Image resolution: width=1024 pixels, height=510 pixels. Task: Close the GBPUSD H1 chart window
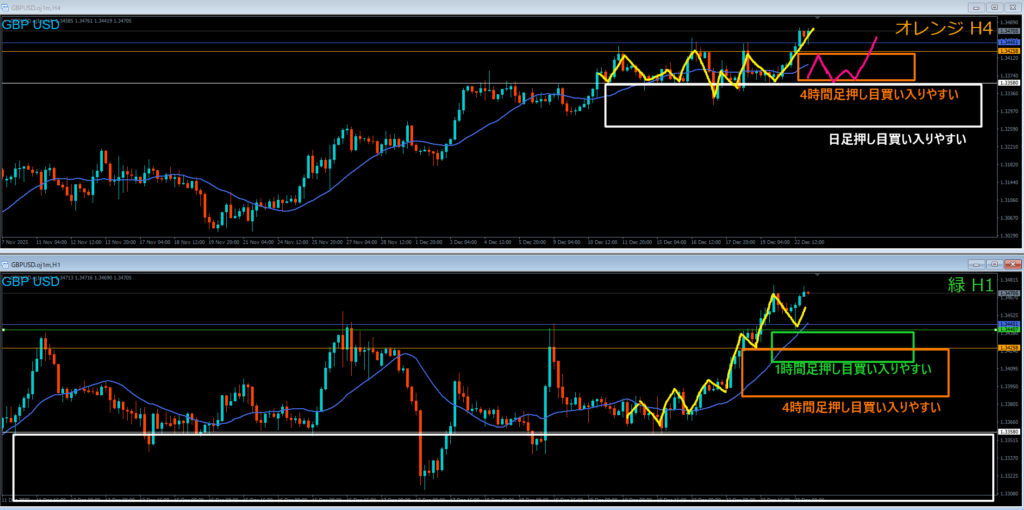(x=1012, y=264)
